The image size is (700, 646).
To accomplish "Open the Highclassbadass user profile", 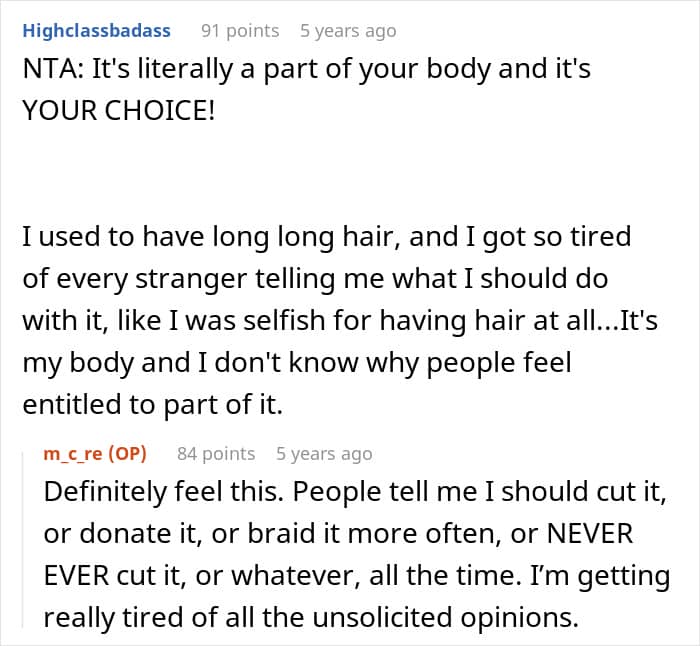I will (x=96, y=31).
